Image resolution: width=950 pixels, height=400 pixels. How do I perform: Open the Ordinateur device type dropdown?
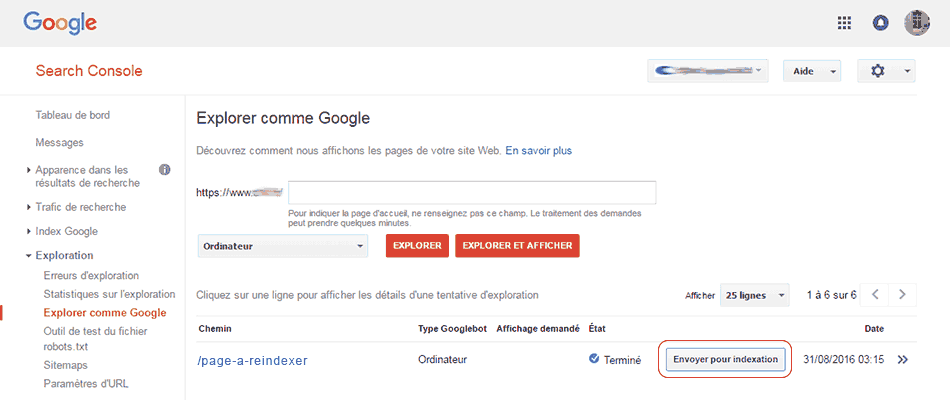pos(283,246)
